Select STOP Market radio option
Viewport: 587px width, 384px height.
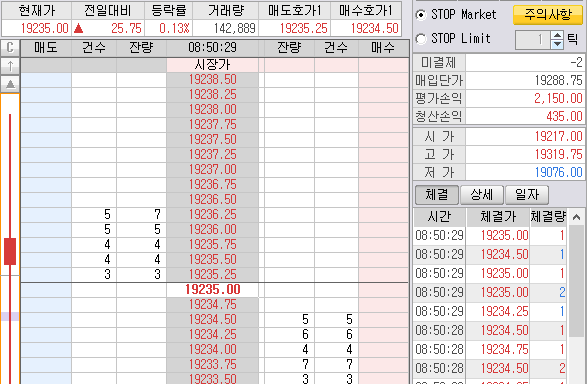coord(421,15)
